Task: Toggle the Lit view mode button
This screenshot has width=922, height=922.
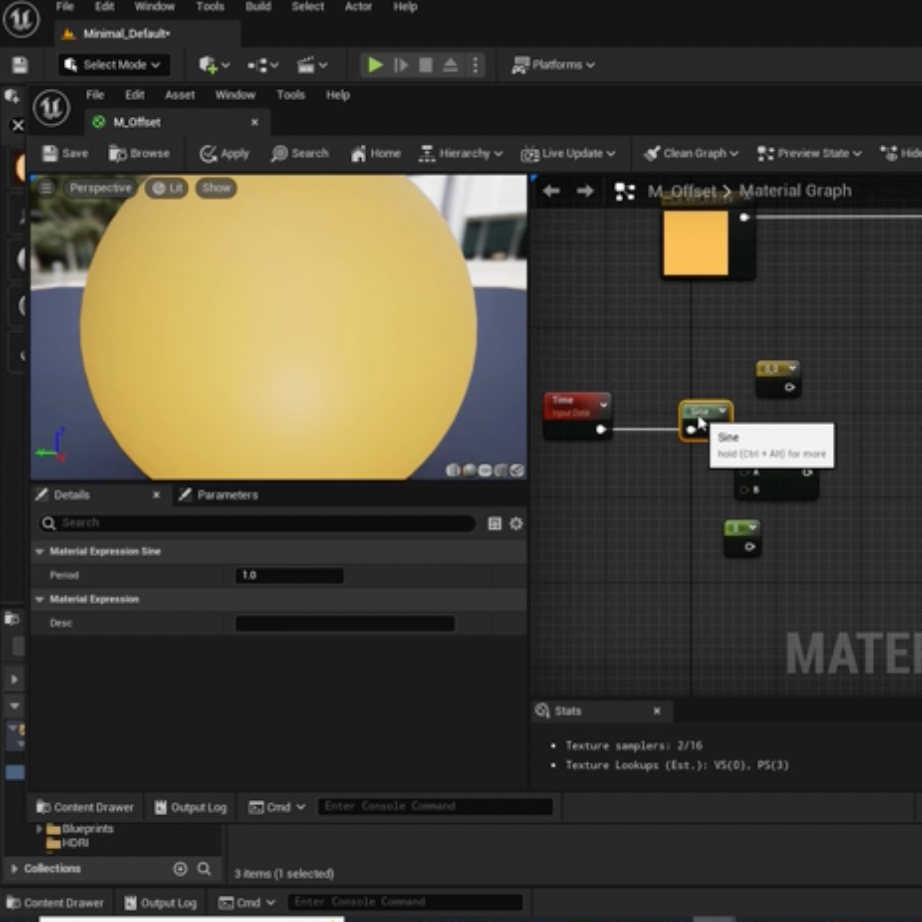Action: point(167,188)
